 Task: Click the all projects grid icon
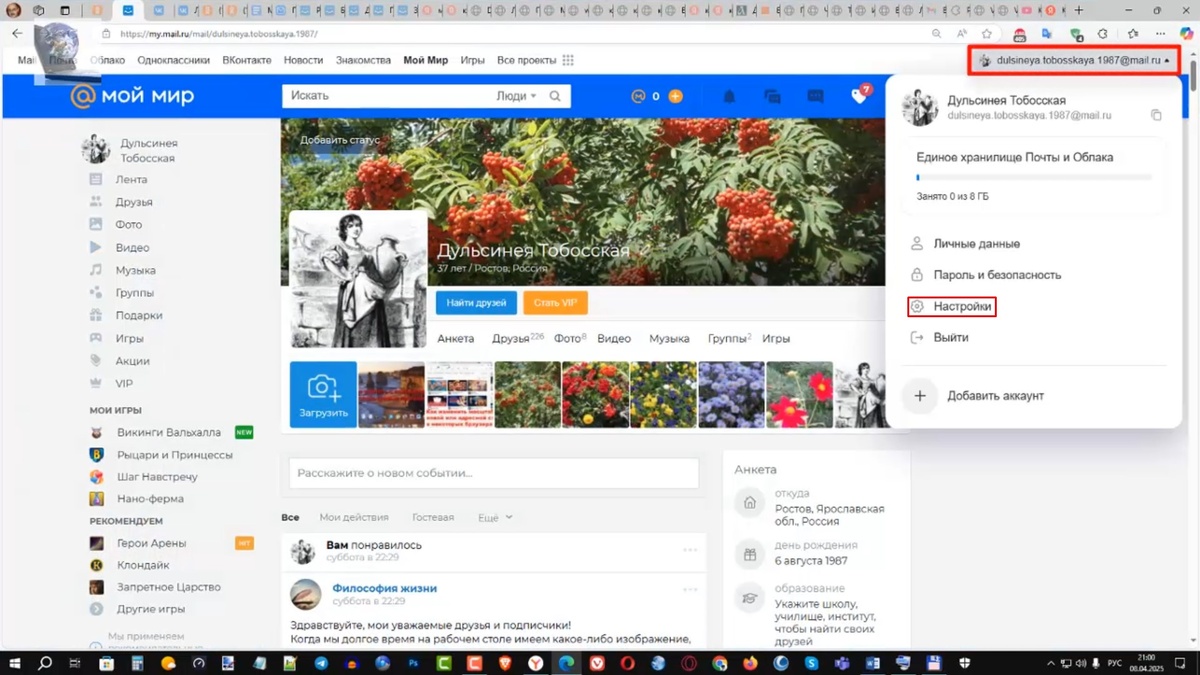(x=568, y=60)
